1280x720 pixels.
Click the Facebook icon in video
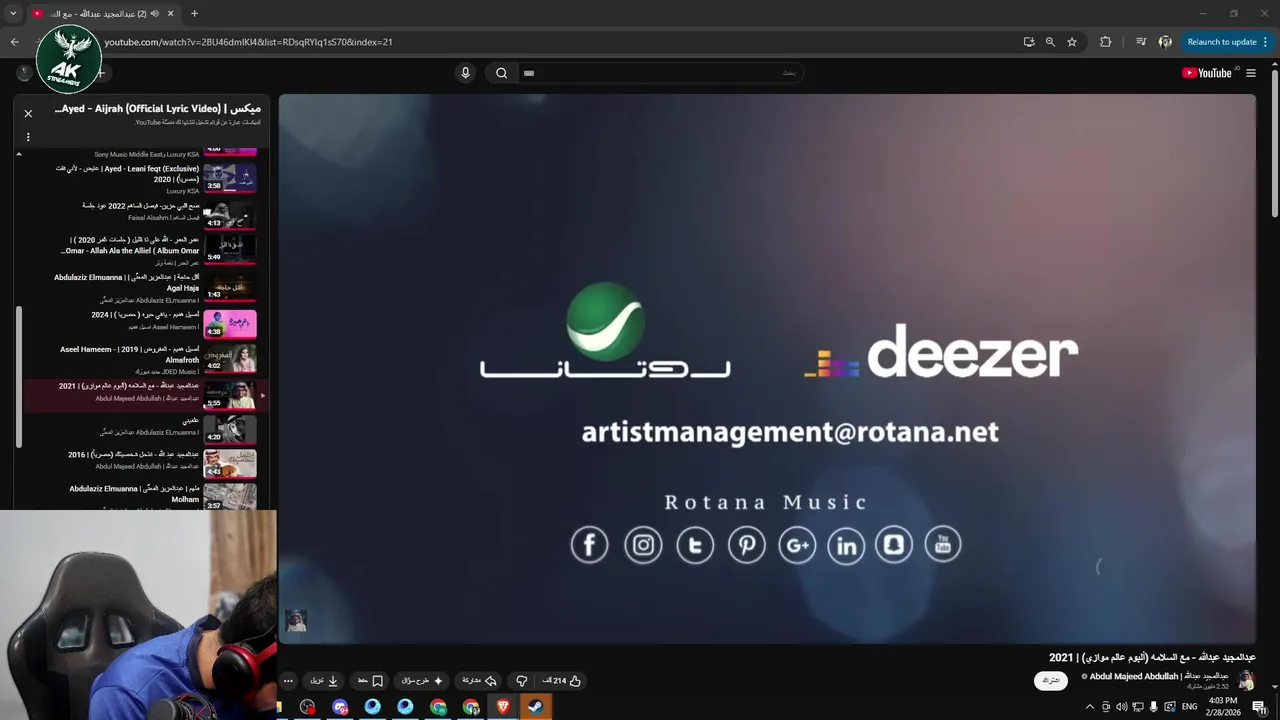click(x=589, y=545)
